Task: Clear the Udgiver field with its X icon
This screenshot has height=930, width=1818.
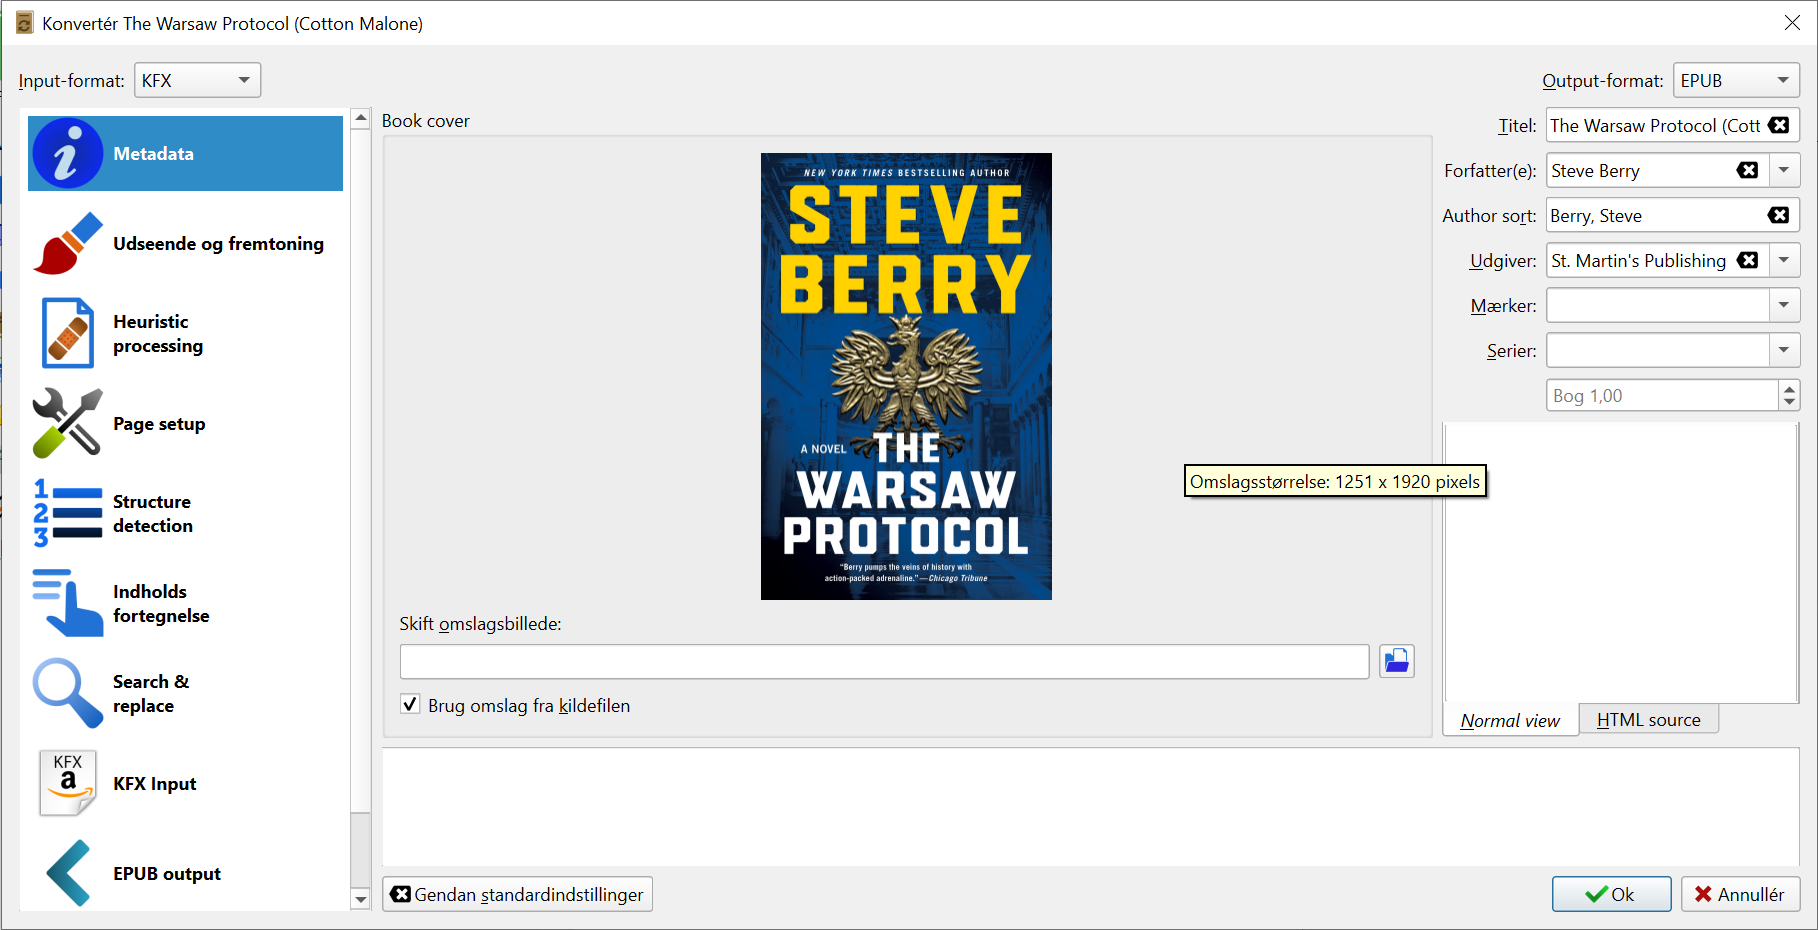Action: (x=1748, y=260)
